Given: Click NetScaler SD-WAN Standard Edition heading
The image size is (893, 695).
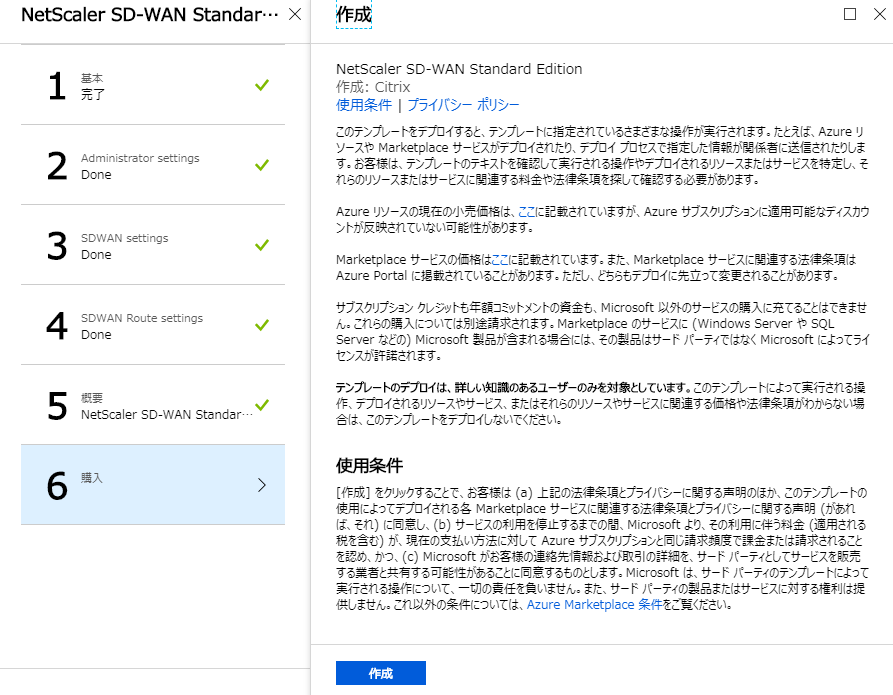Looking at the screenshot, I should (x=459, y=69).
